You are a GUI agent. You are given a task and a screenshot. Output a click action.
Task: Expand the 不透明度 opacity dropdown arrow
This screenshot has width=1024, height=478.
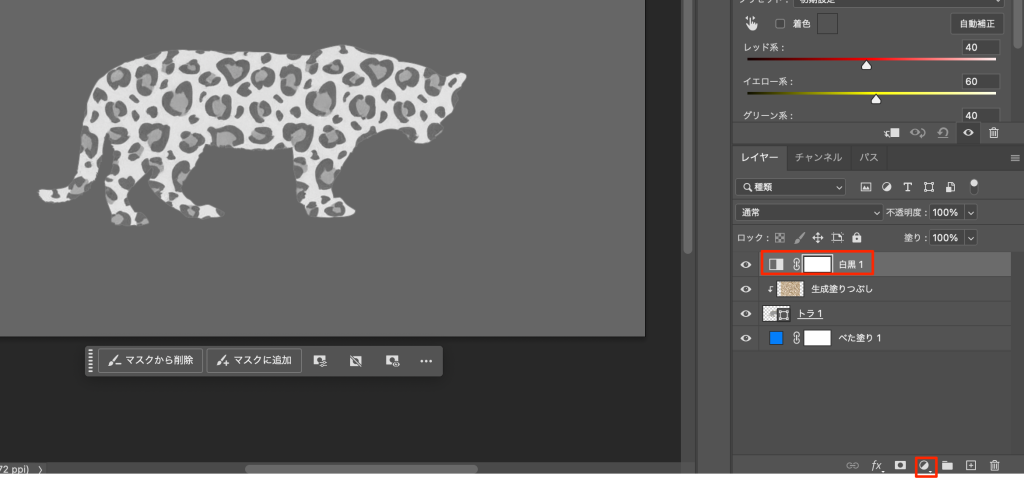[970, 213]
